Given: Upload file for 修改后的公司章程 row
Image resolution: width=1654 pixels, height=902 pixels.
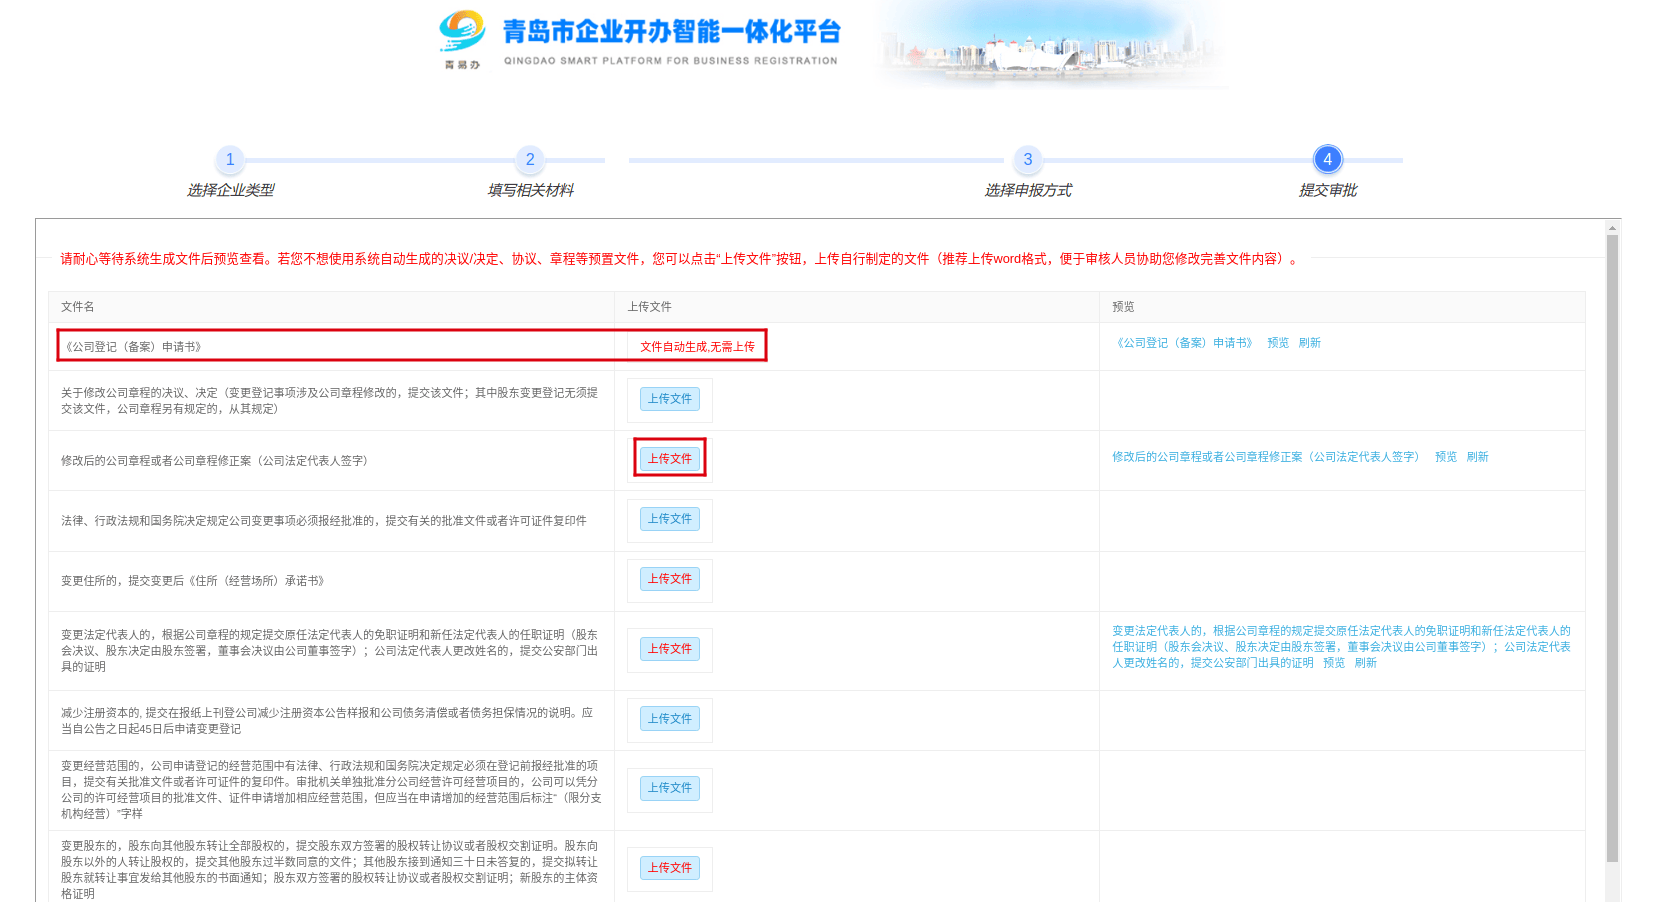Looking at the screenshot, I should 669,459.
